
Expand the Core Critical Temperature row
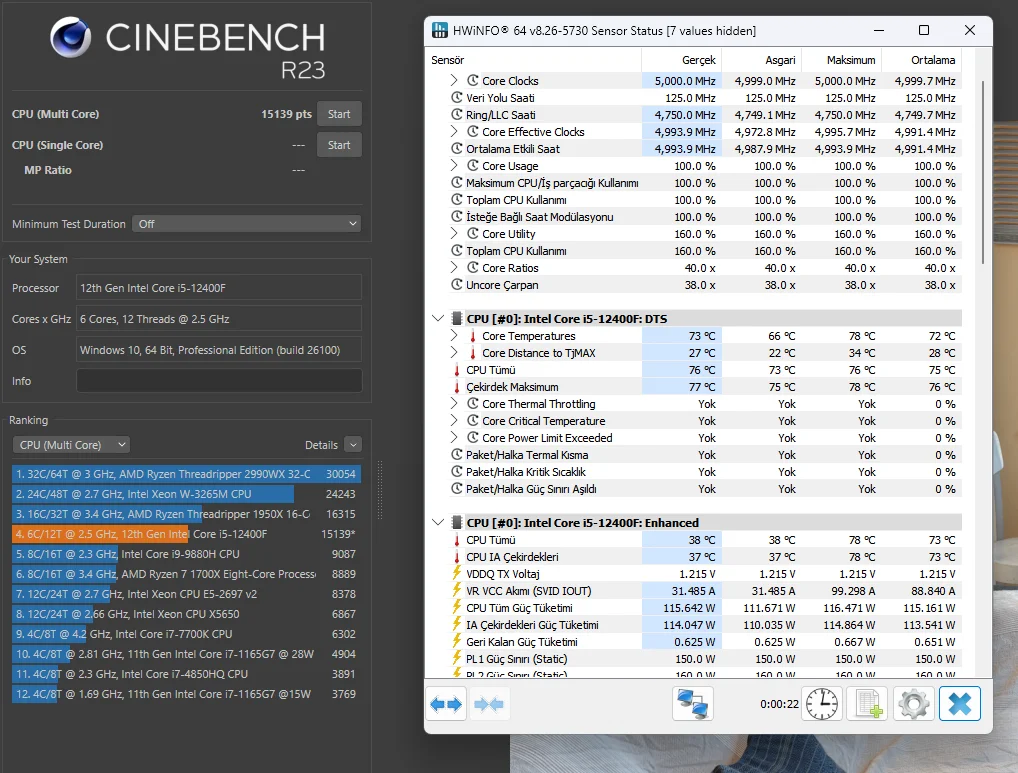click(x=454, y=421)
